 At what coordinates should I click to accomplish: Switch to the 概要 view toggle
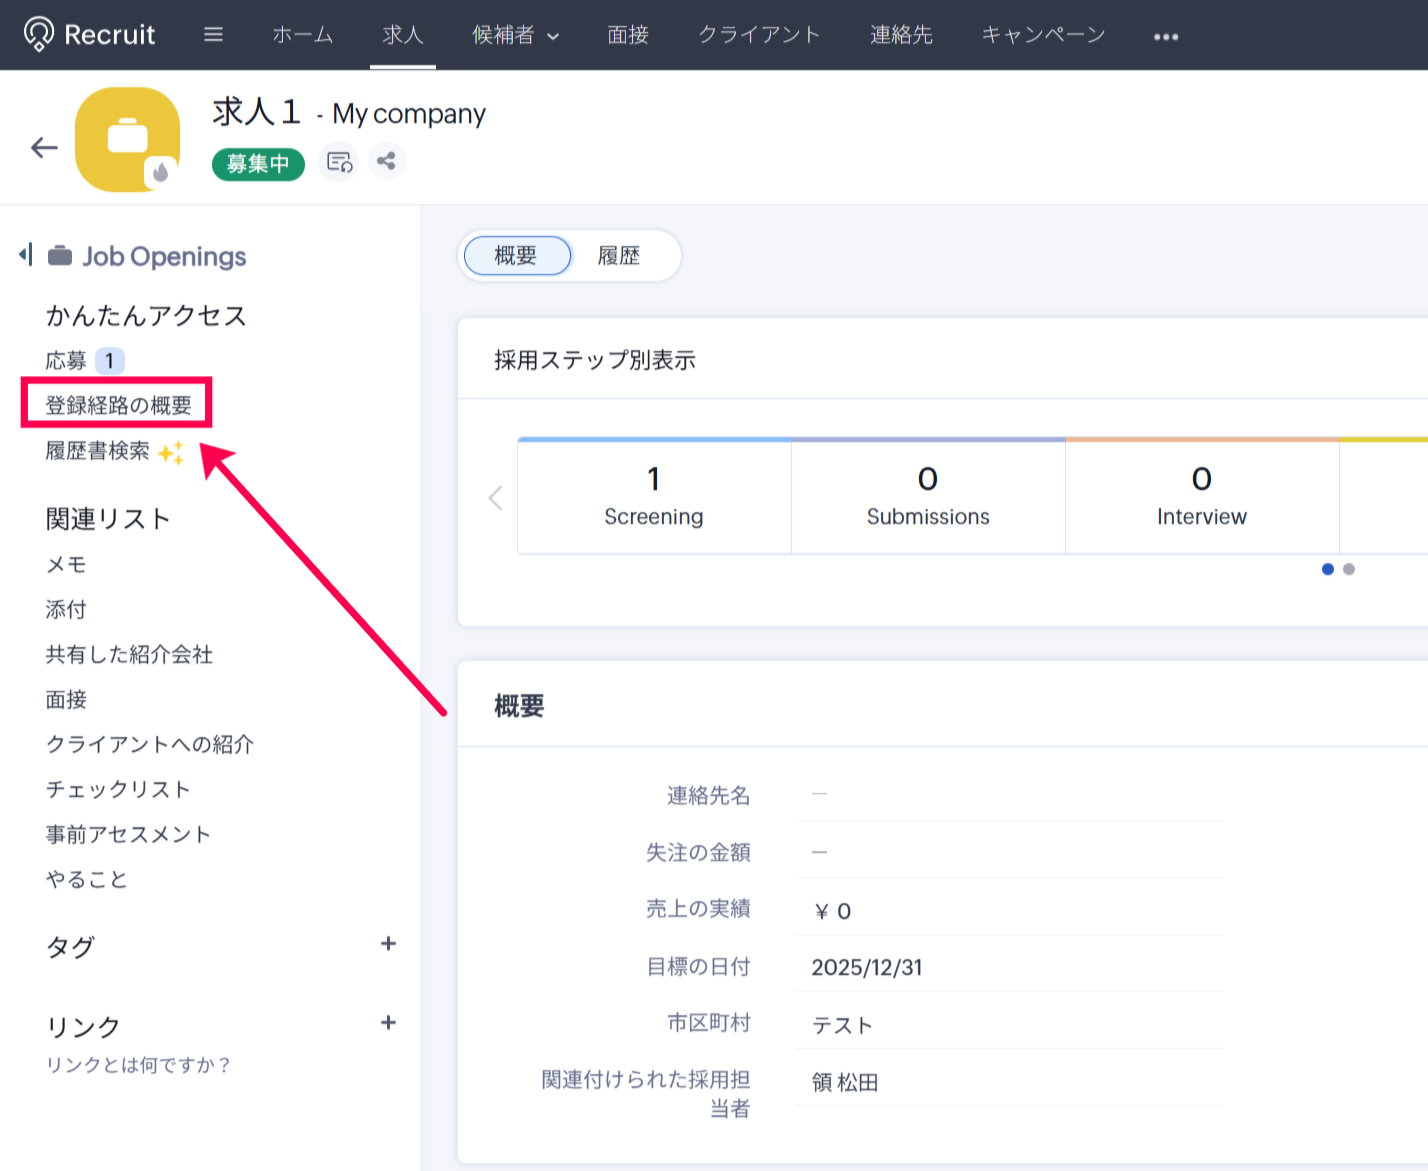click(516, 256)
